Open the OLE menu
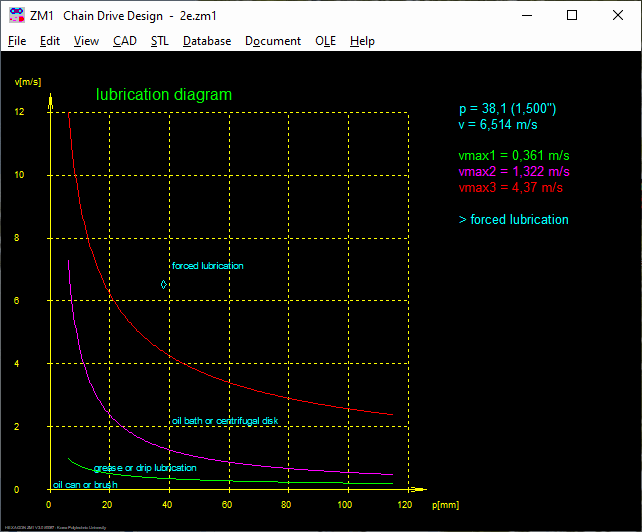Viewport: 642px width, 532px height. click(x=325, y=41)
